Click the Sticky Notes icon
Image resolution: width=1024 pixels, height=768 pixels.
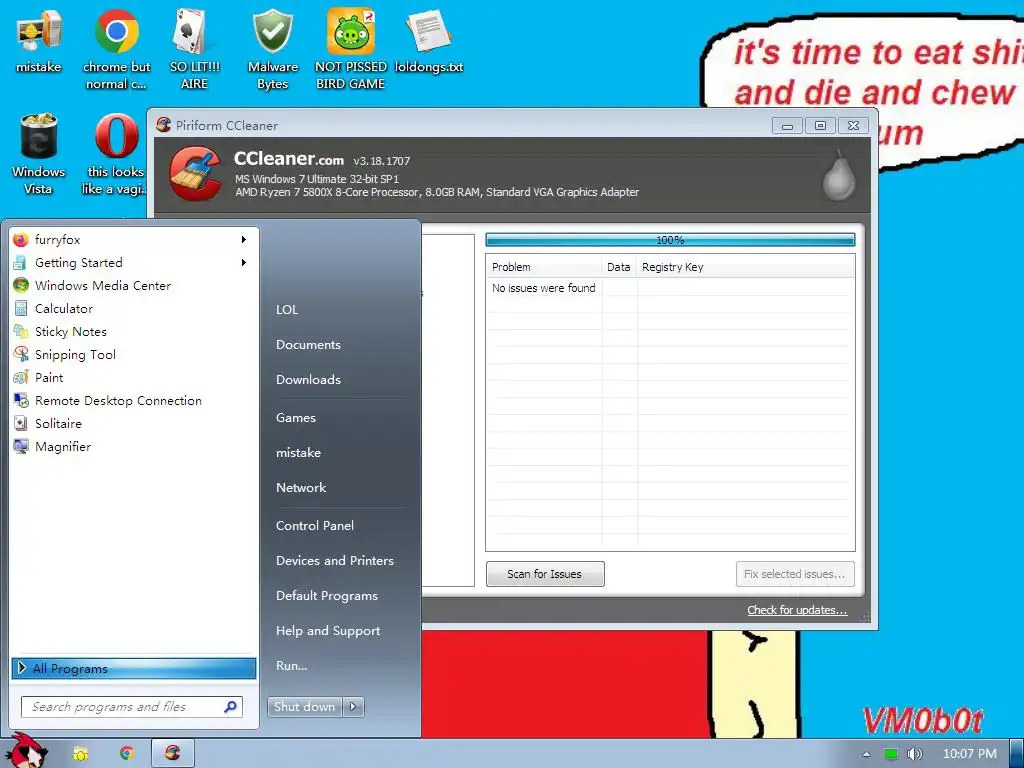point(21,331)
